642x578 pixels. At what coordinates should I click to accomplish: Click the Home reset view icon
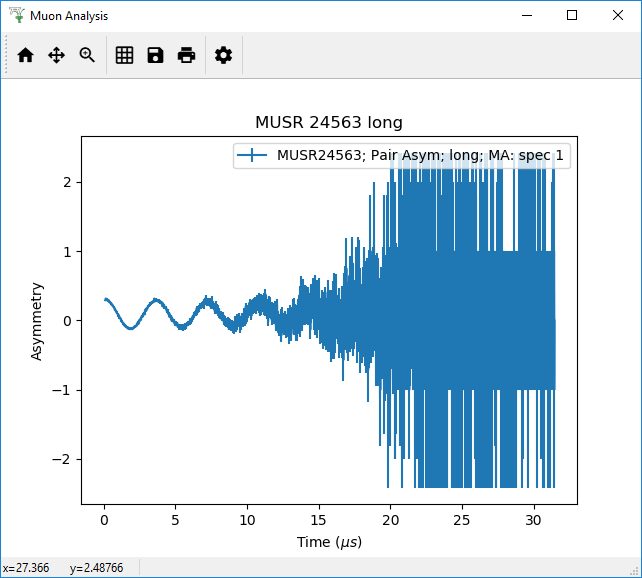[x=25, y=56]
